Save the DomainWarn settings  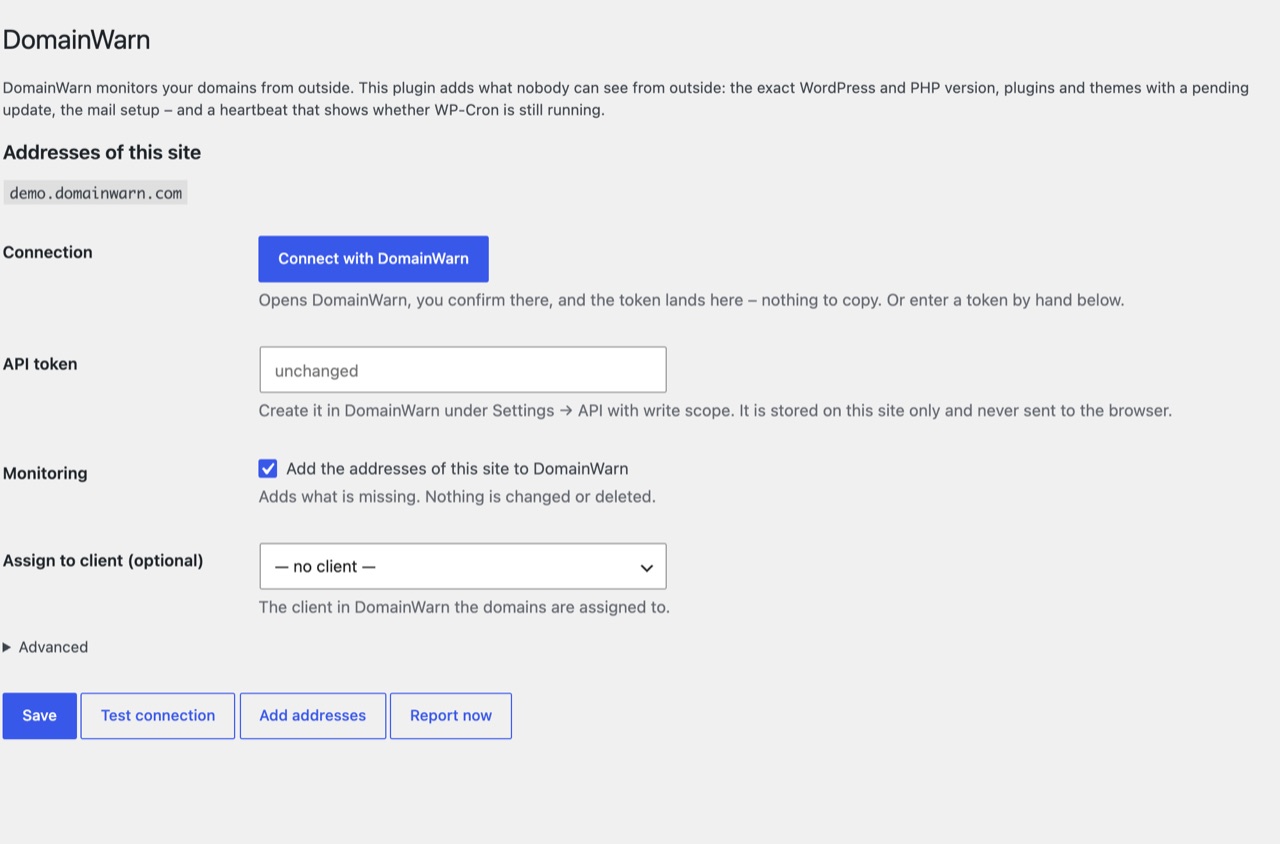39,716
